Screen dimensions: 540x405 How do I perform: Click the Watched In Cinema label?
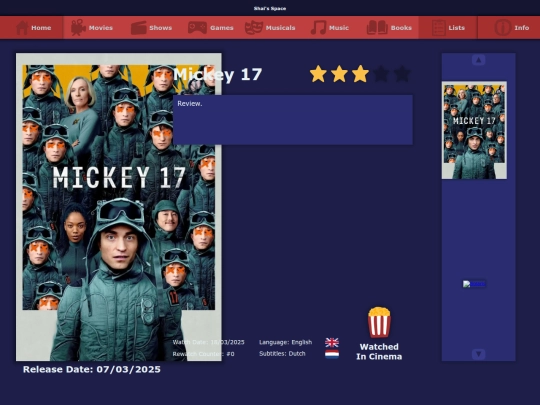coord(379,352)
